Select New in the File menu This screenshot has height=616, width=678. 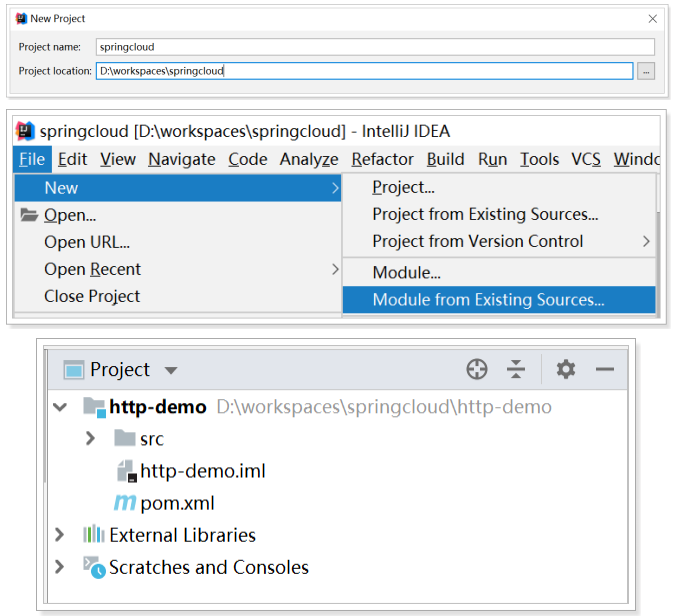[x=178, y=188]
